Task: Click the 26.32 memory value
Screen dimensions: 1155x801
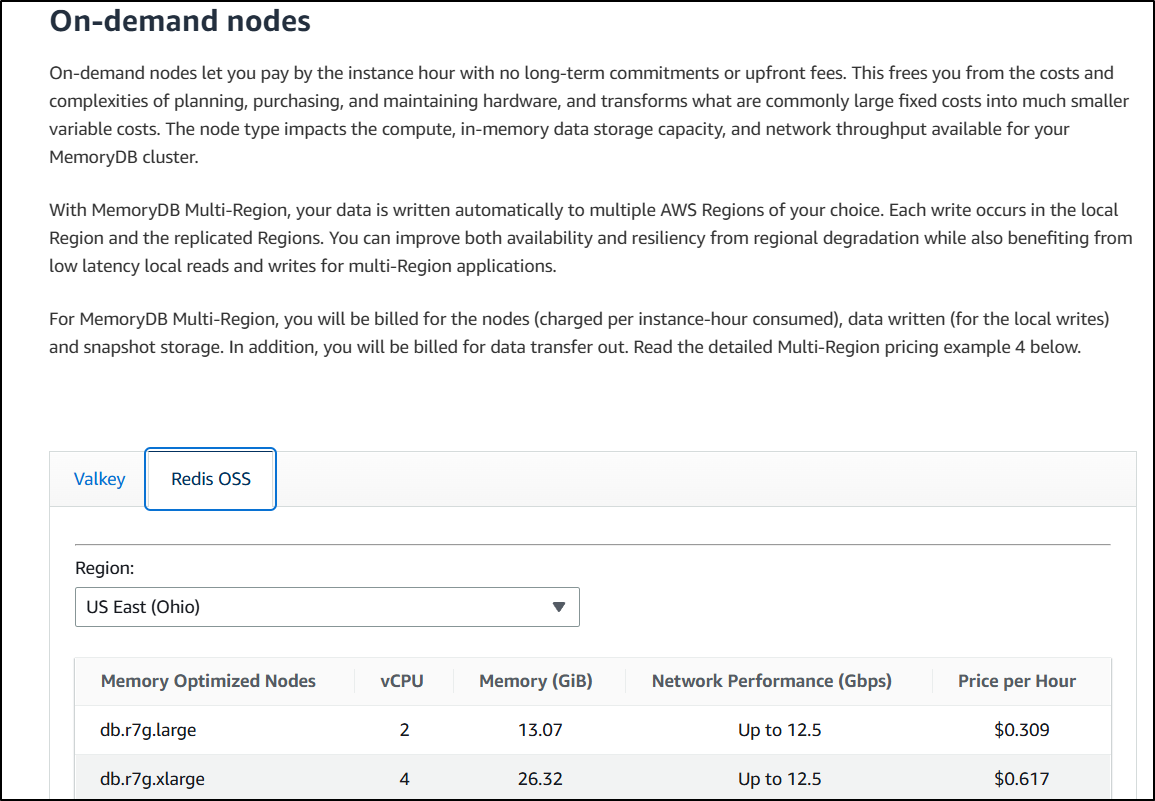Action: point(540,779)
